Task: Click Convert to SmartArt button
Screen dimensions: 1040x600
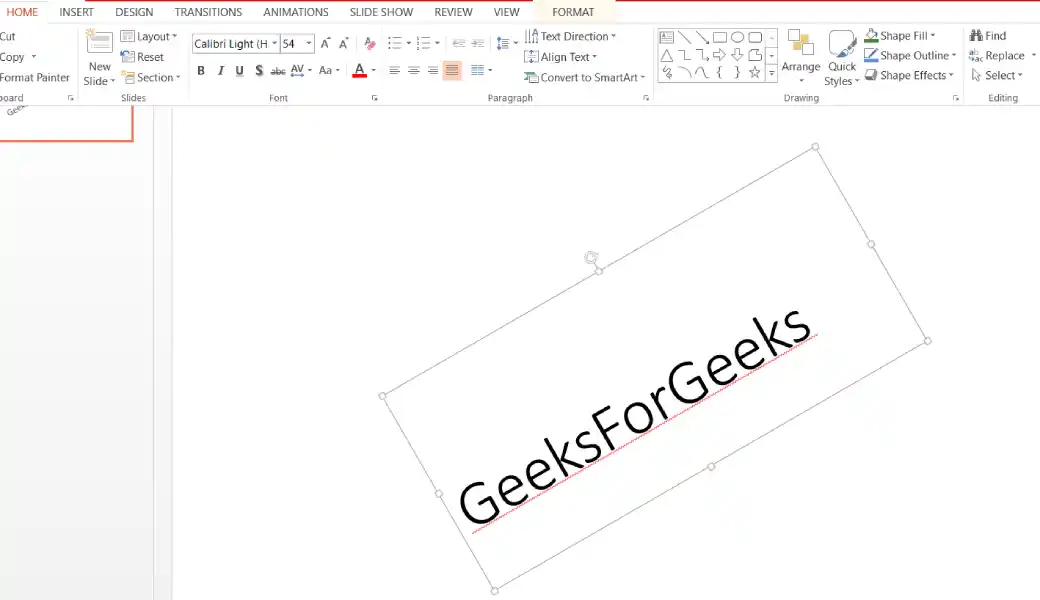Action: (584, 78)
